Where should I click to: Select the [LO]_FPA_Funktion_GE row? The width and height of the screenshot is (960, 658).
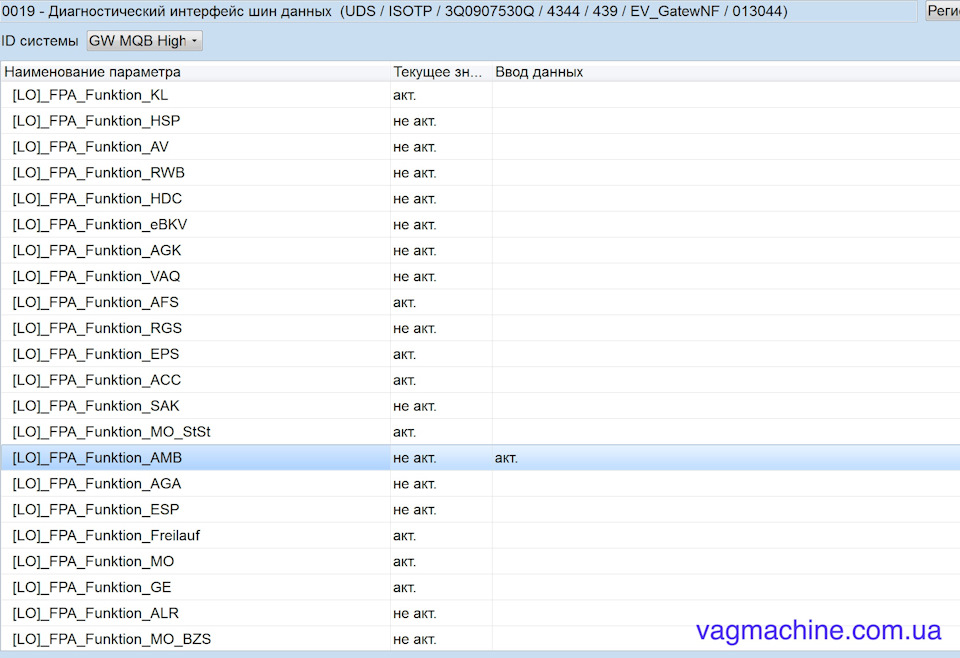(480, 588)
